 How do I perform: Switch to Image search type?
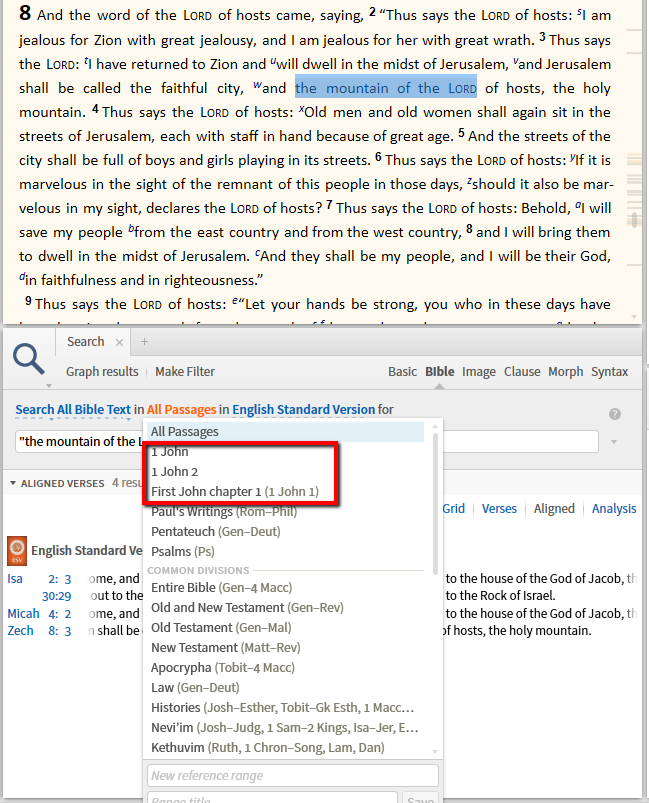(478, 372)
